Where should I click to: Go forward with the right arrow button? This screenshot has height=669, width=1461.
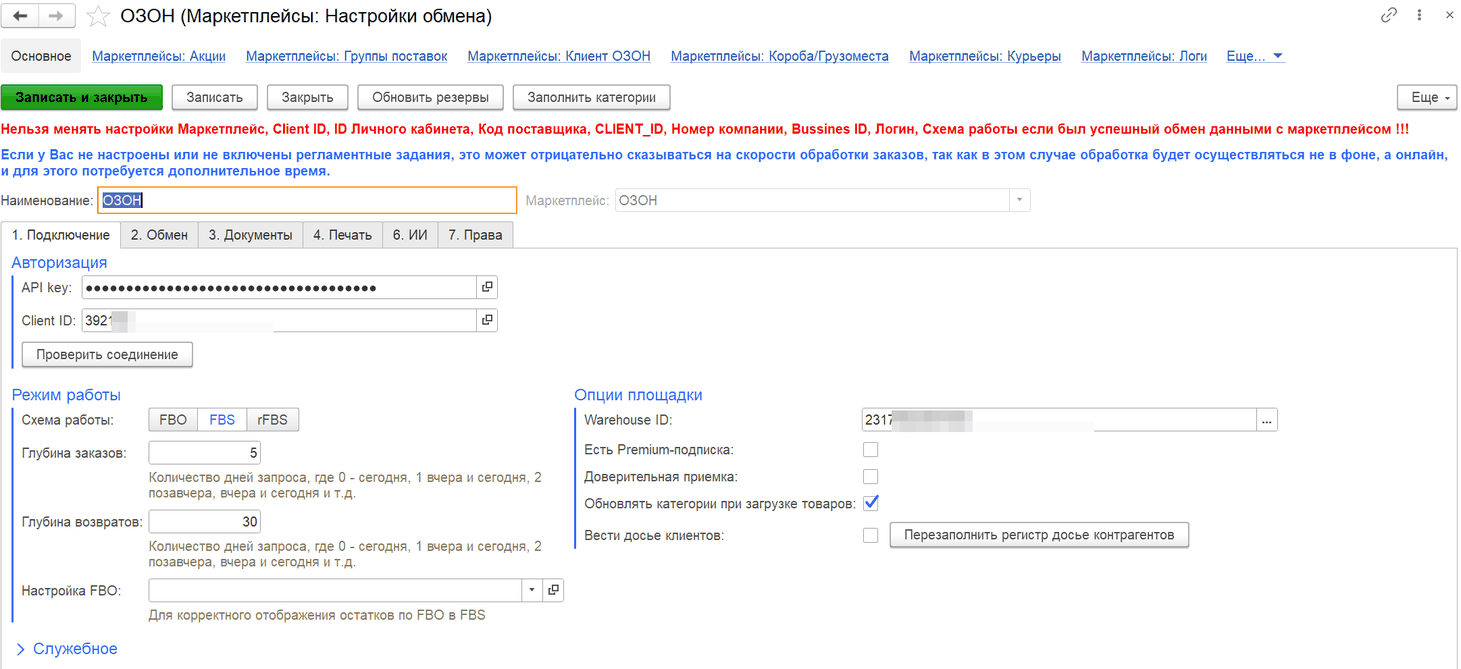(56, 16)
